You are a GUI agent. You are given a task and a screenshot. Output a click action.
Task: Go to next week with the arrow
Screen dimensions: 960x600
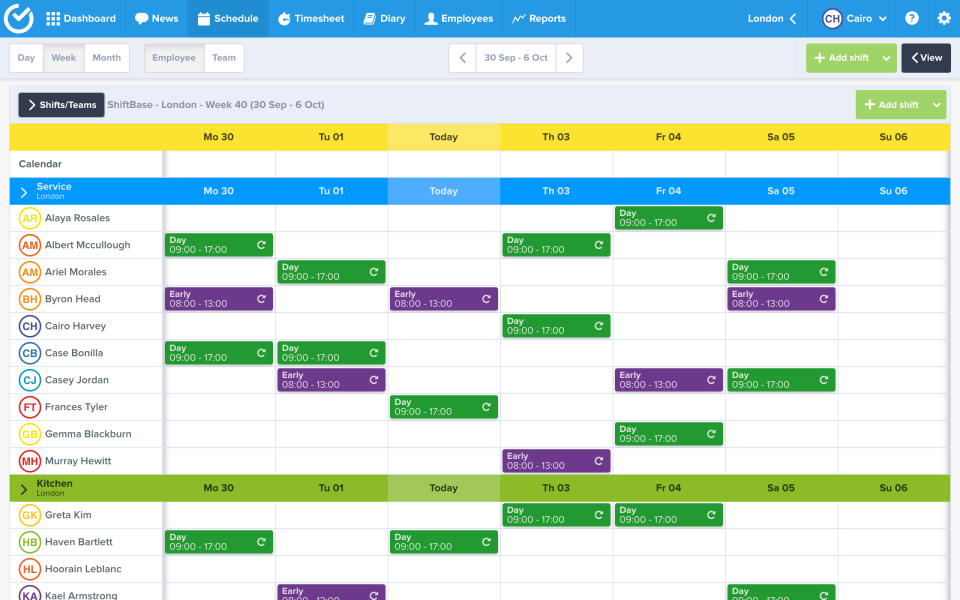[x=569, y=58]
